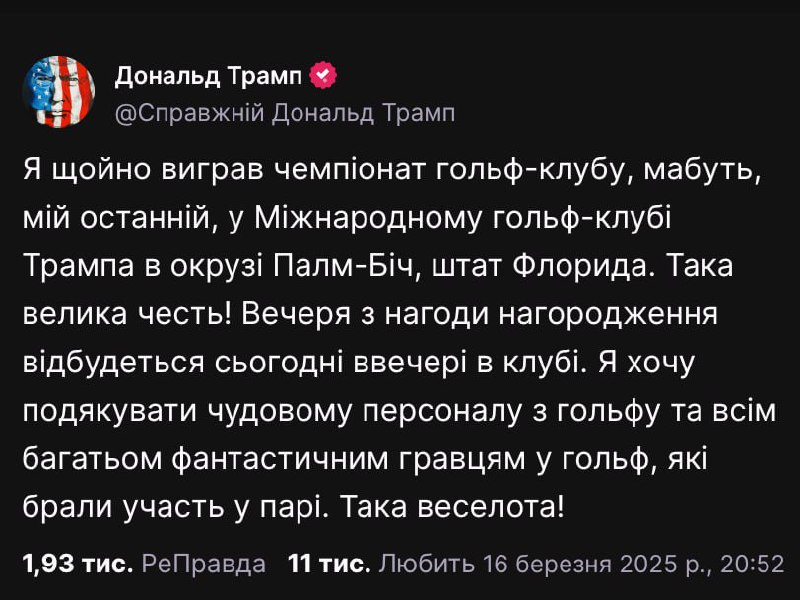Open the Дональд Трамп display name
800x600 pixels.
(x=212, y=75)
